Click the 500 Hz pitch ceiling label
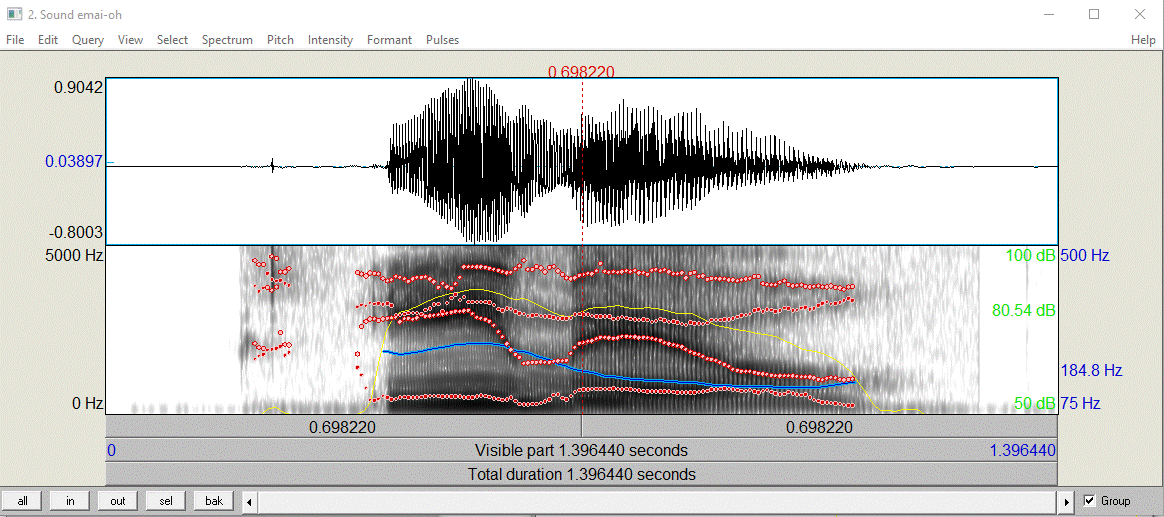The height and width of the screenshot is (517, 1164). [1085, 256]
